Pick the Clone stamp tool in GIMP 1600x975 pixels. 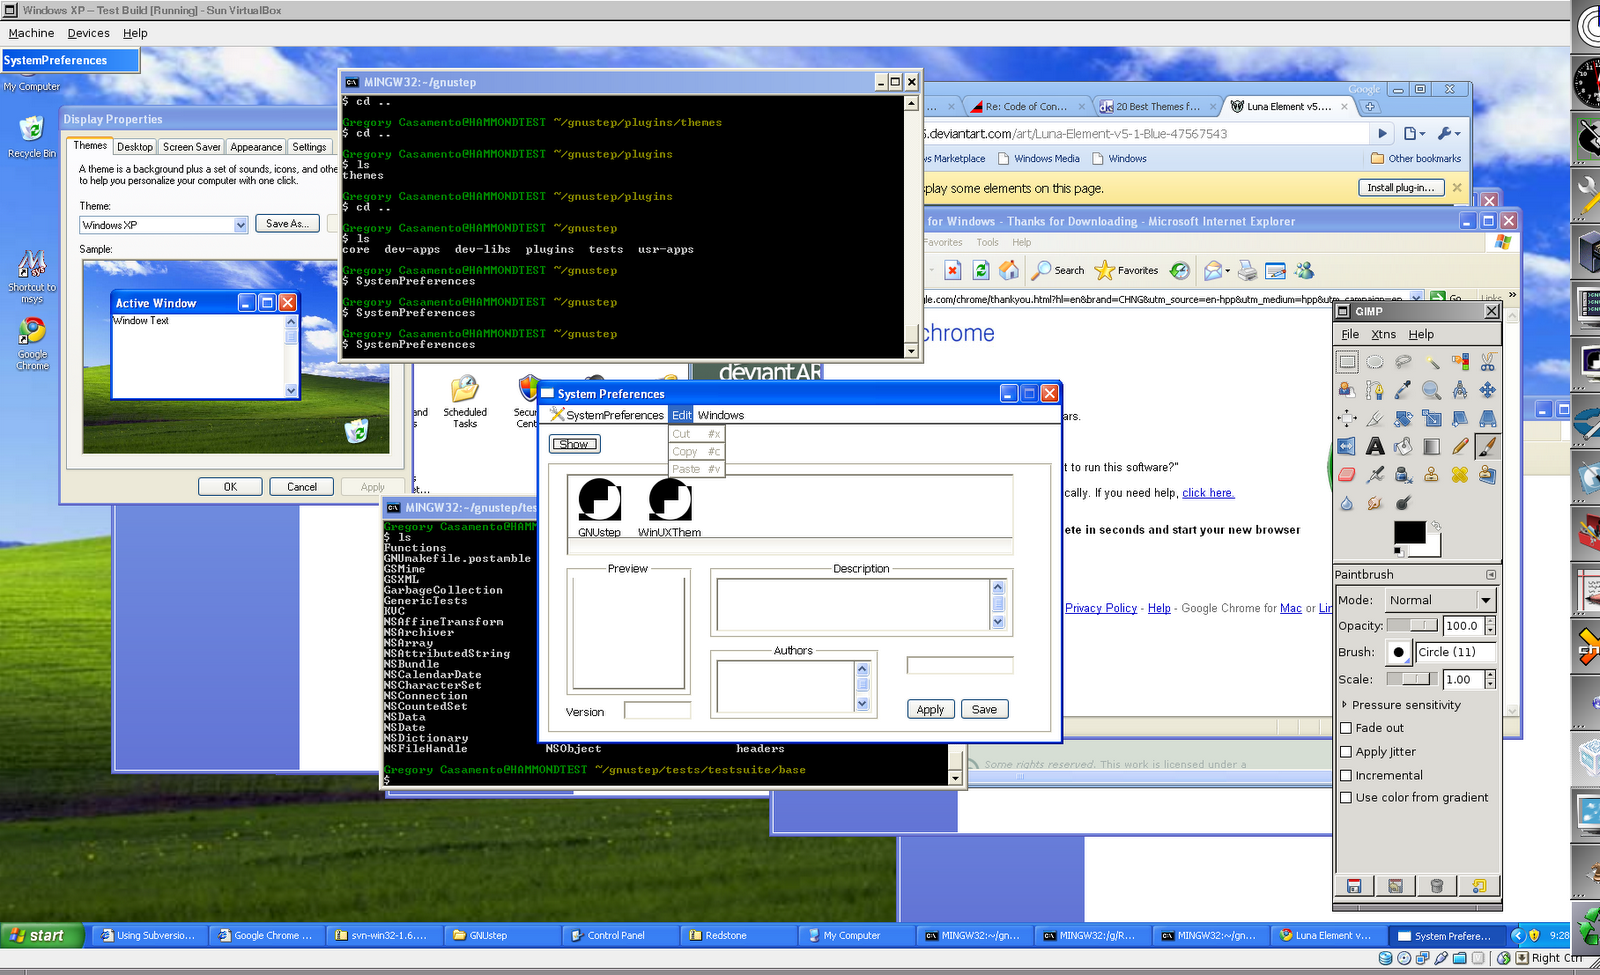pyautogui.click(x=1431, y=473)
